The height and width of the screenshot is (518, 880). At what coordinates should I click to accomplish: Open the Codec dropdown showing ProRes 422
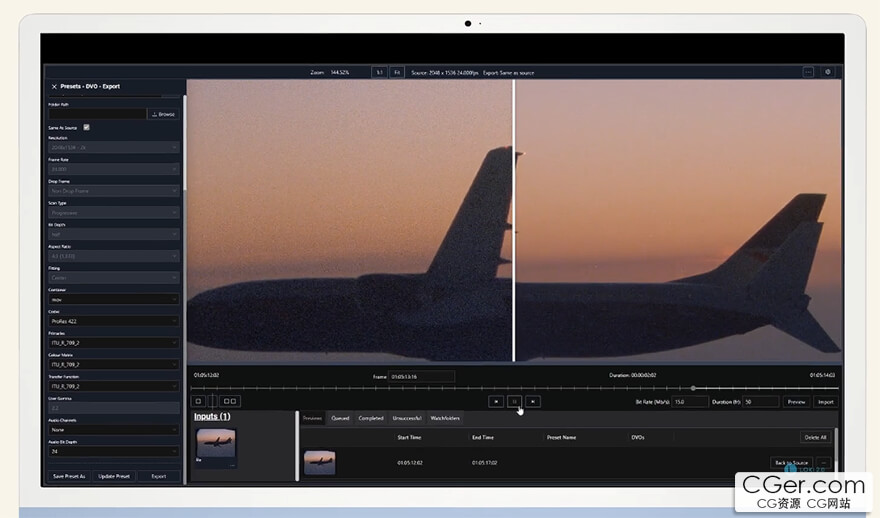(x=113, y=321)
